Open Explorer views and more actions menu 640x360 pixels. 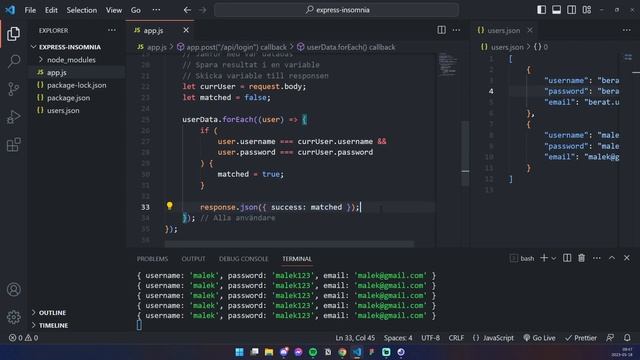[111, 30]
